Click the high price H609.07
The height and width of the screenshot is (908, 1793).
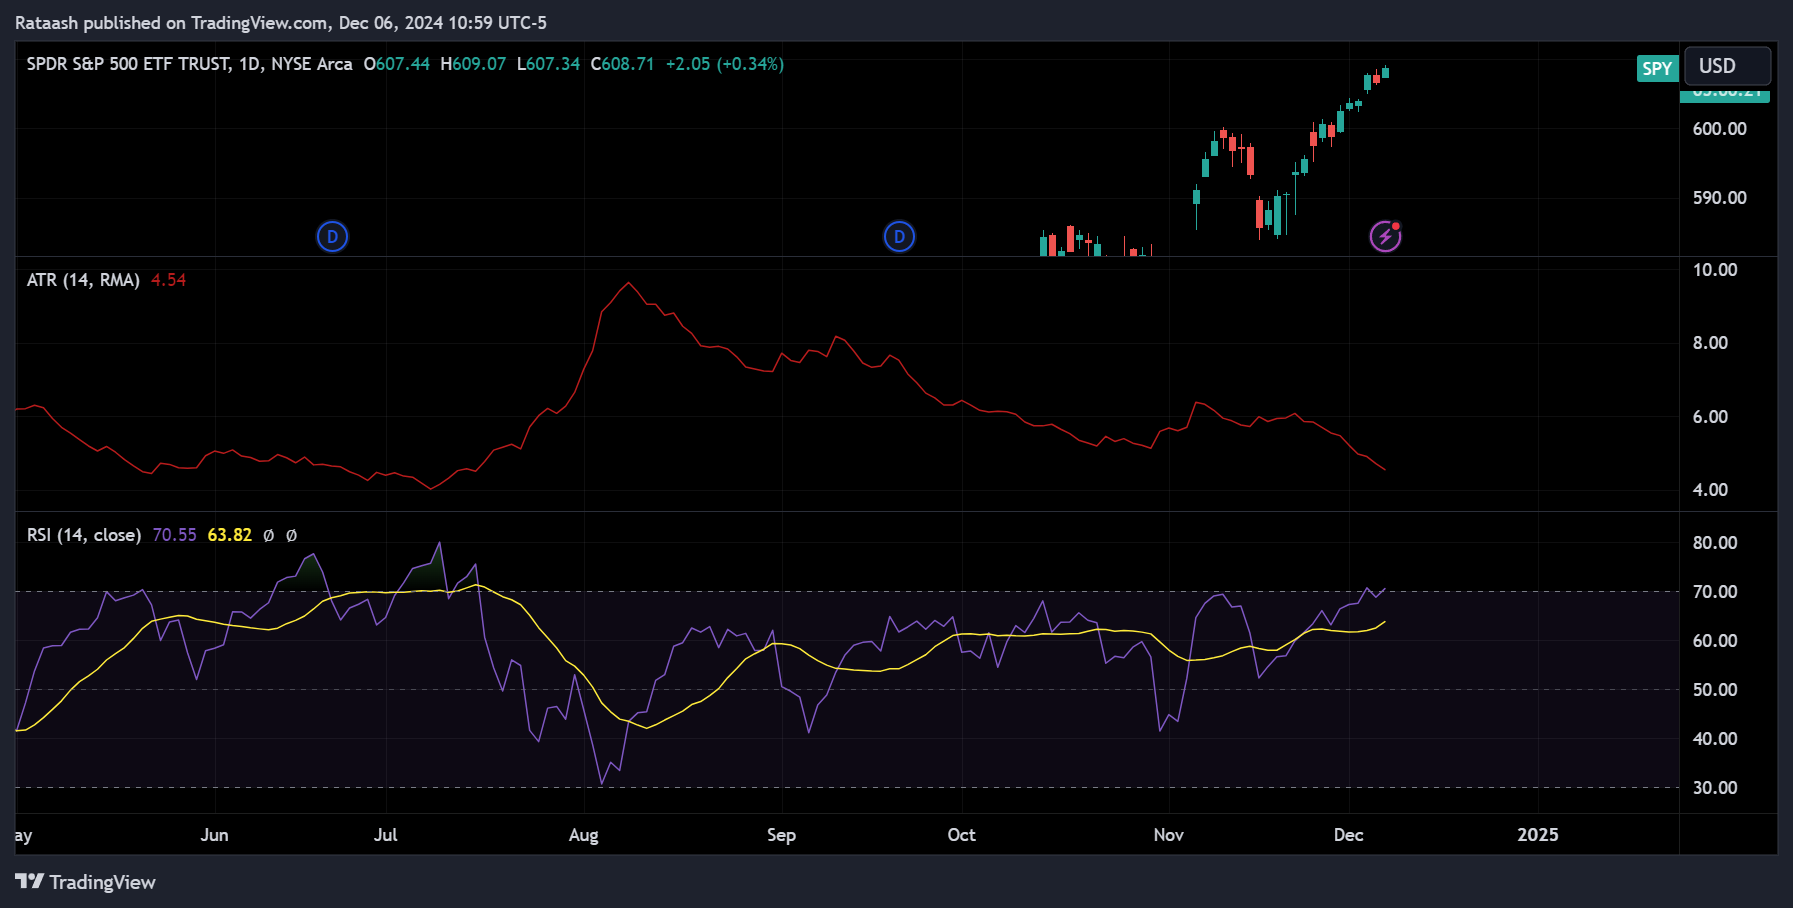(x=473, y=64)
